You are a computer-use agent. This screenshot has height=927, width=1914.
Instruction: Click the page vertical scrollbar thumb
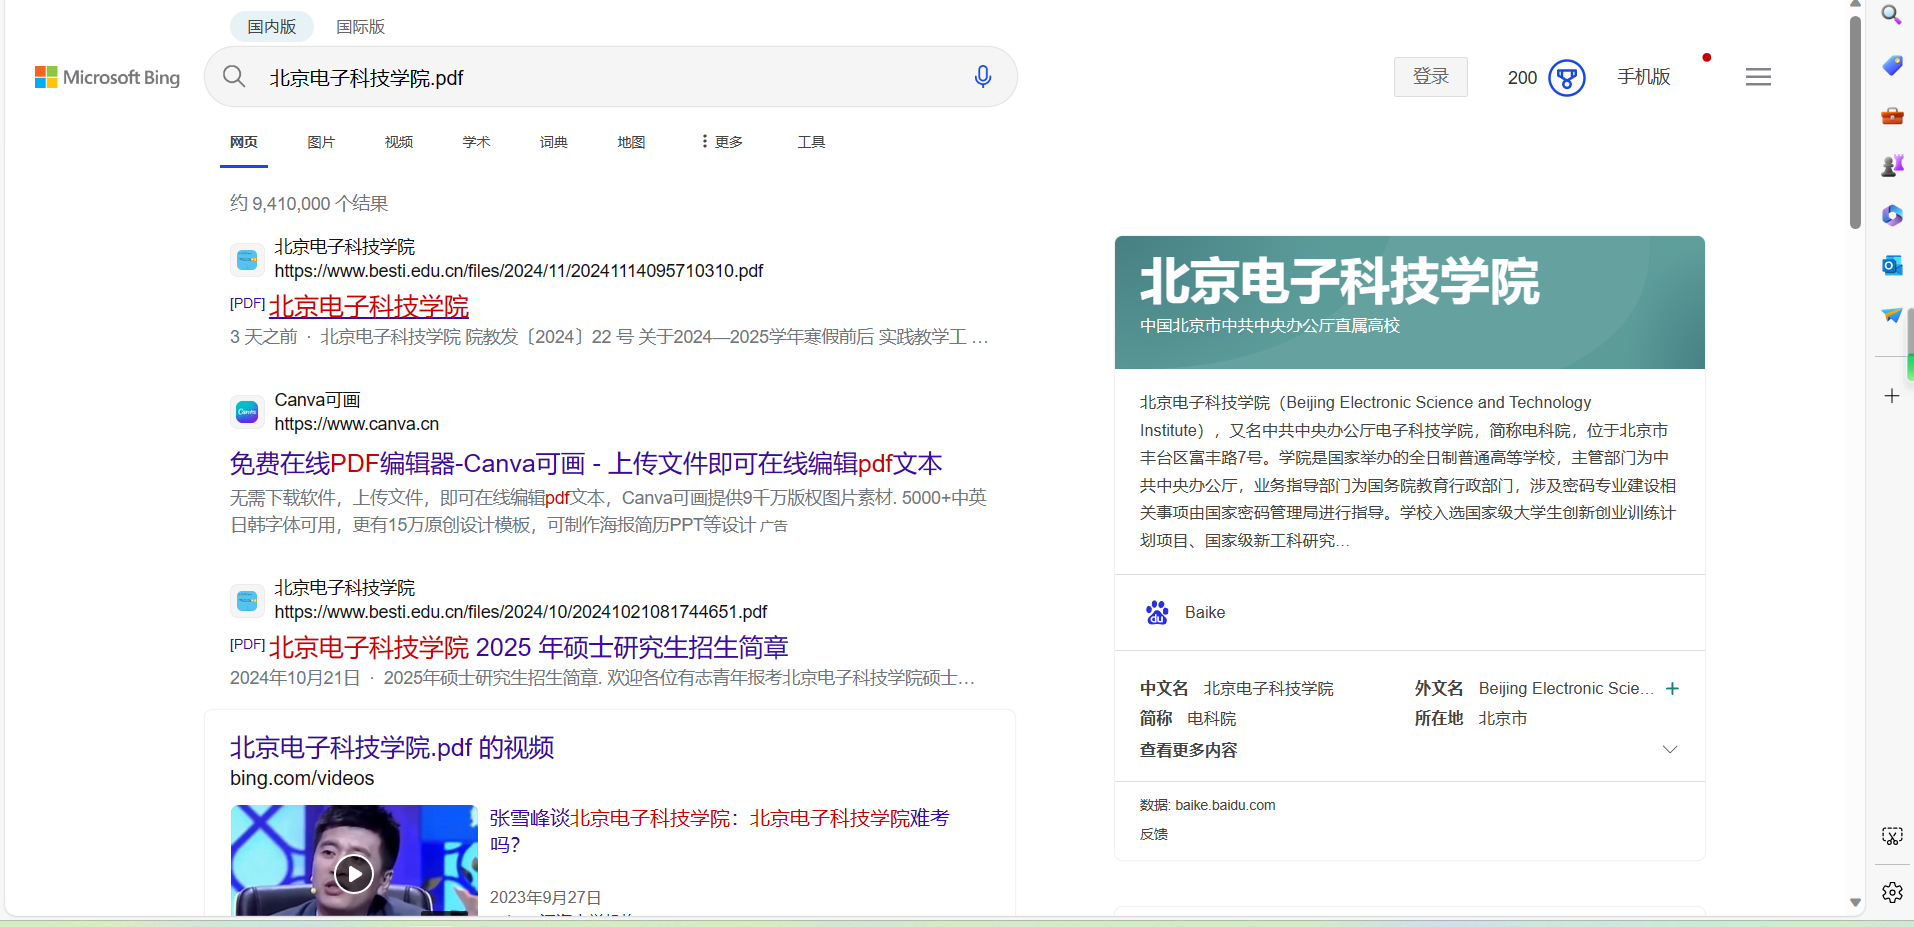[x=1855, y=120]
